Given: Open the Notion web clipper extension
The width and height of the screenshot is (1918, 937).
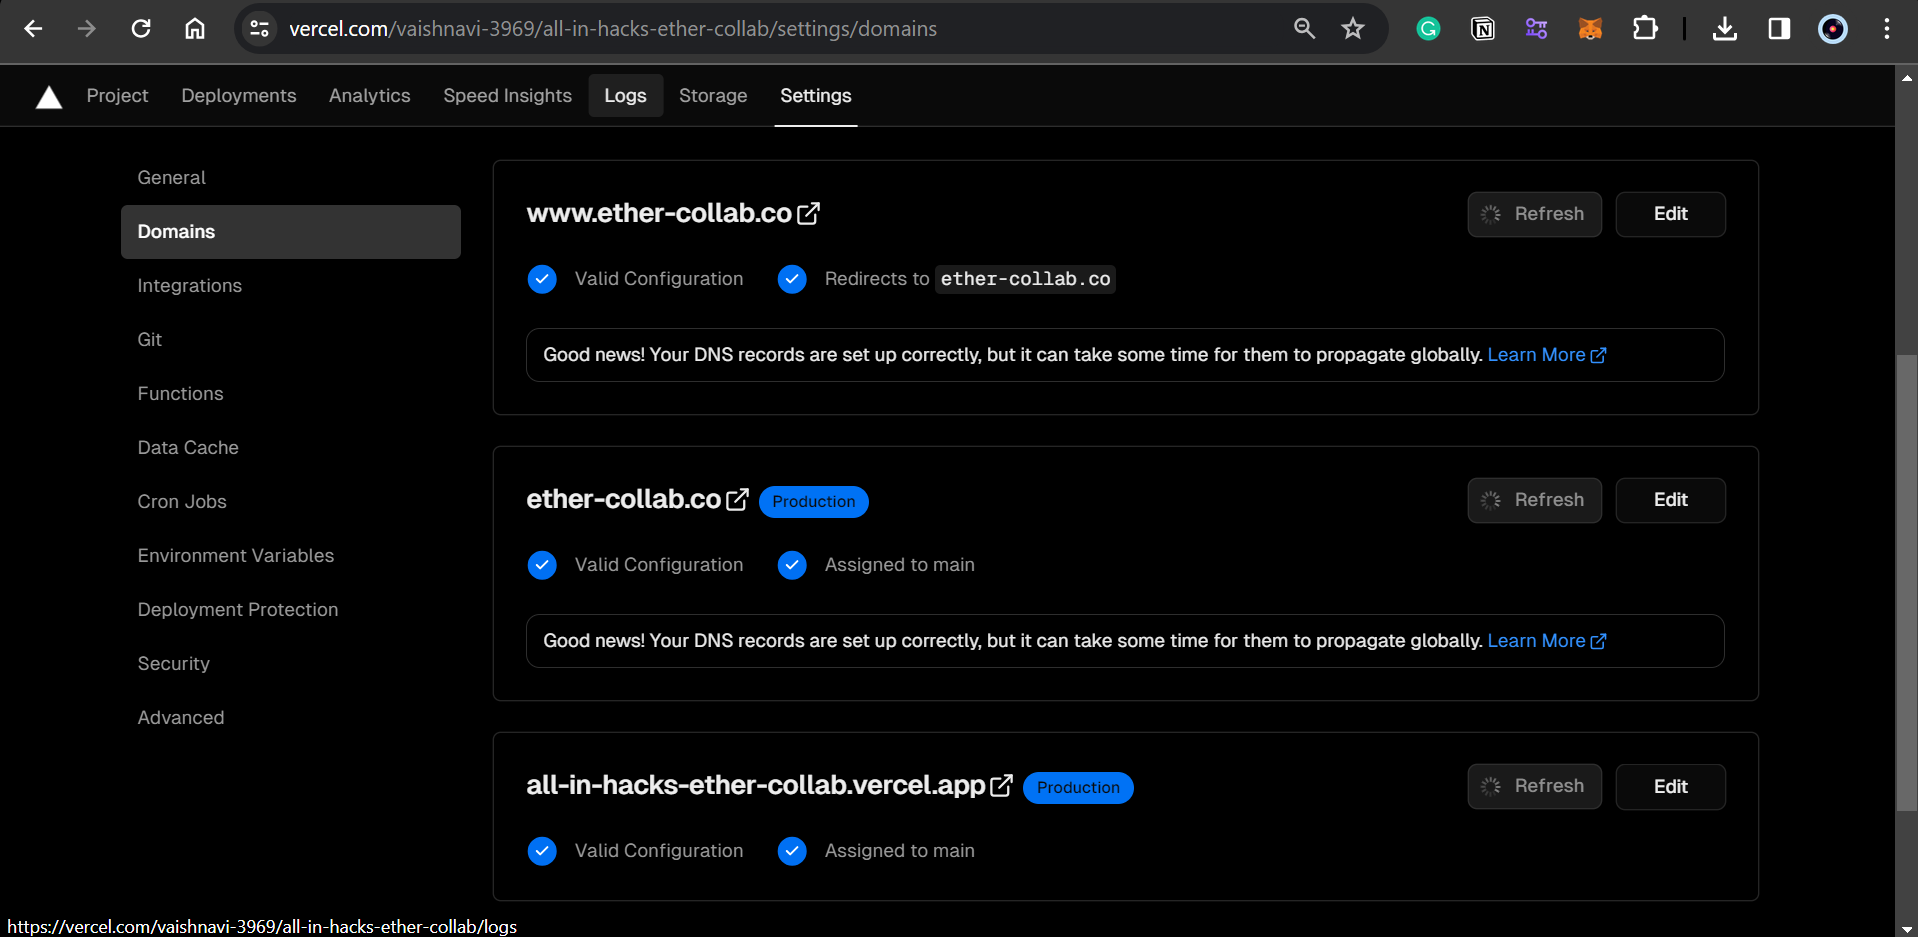Looking at the screenshot, I should click(1483, 29).
